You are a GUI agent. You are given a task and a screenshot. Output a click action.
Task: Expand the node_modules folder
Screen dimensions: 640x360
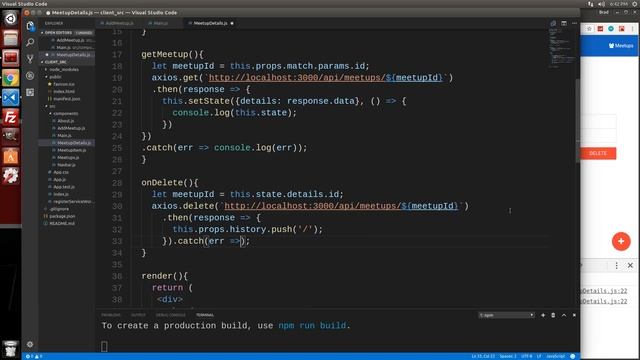click(x=64, y=69)
